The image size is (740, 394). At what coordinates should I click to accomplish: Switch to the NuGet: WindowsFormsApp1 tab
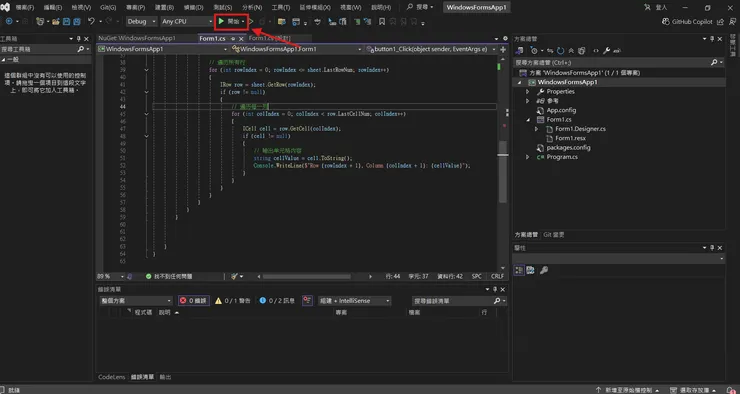pyautogui.click(x=137, y=38)
